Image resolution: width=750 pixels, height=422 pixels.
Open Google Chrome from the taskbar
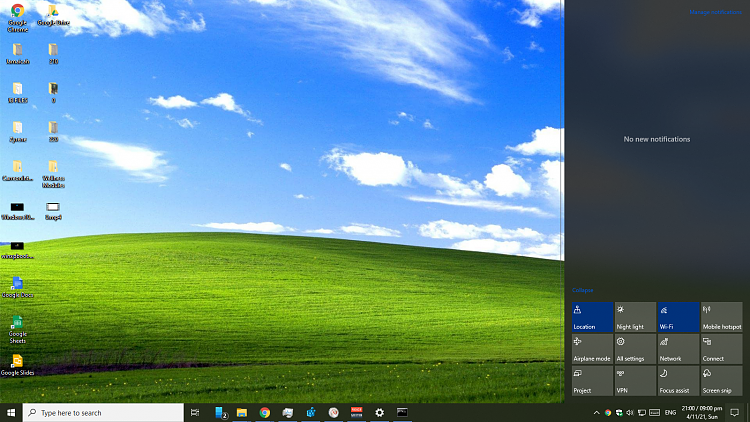pos(265,412)
